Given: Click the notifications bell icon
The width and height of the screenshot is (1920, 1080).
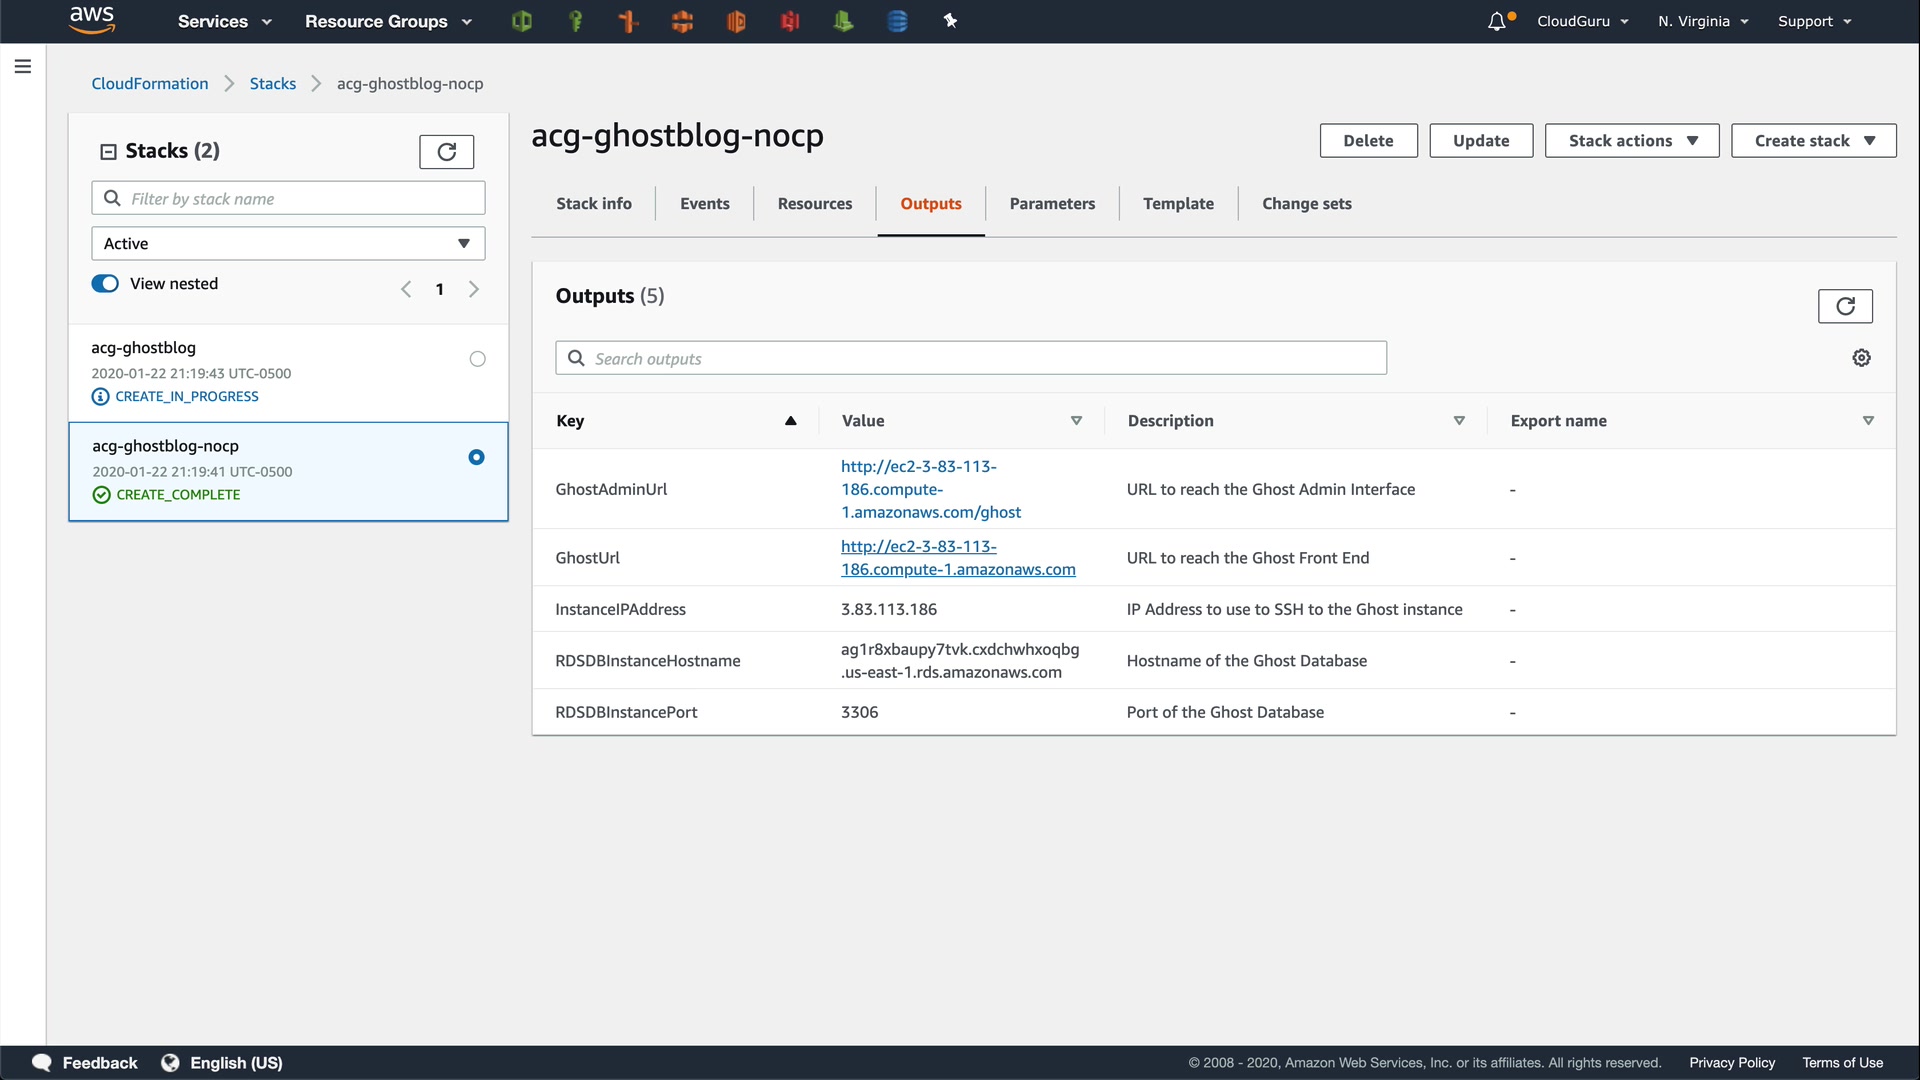Looking at the screenshot, I should (x=1496, y=21).
